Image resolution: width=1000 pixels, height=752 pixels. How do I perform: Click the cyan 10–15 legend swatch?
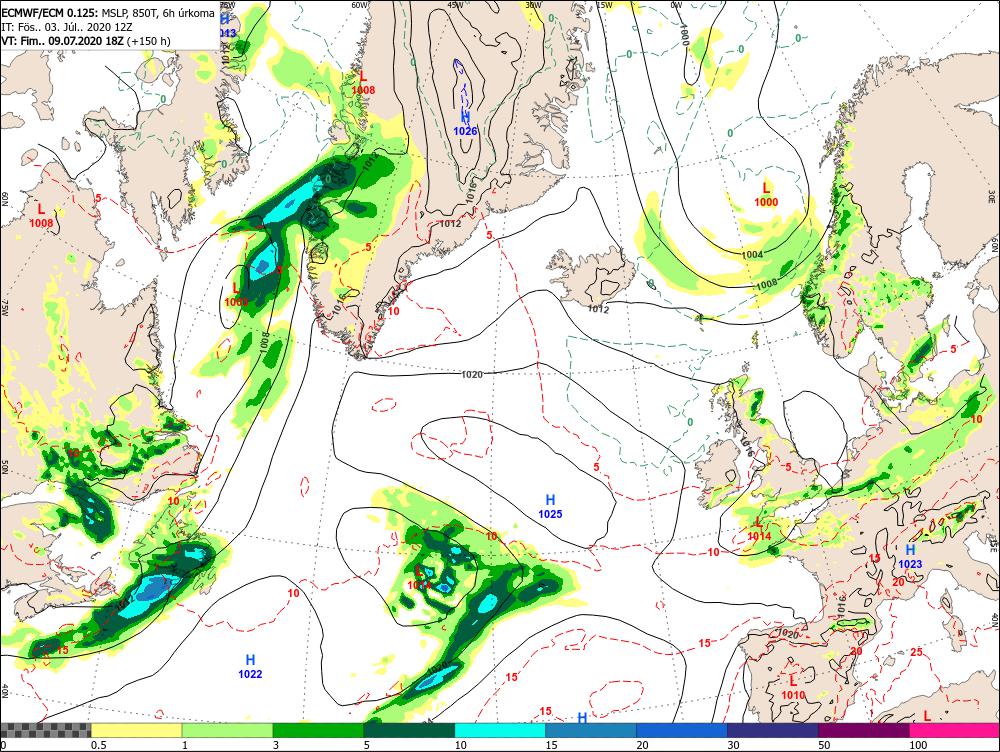500,730
